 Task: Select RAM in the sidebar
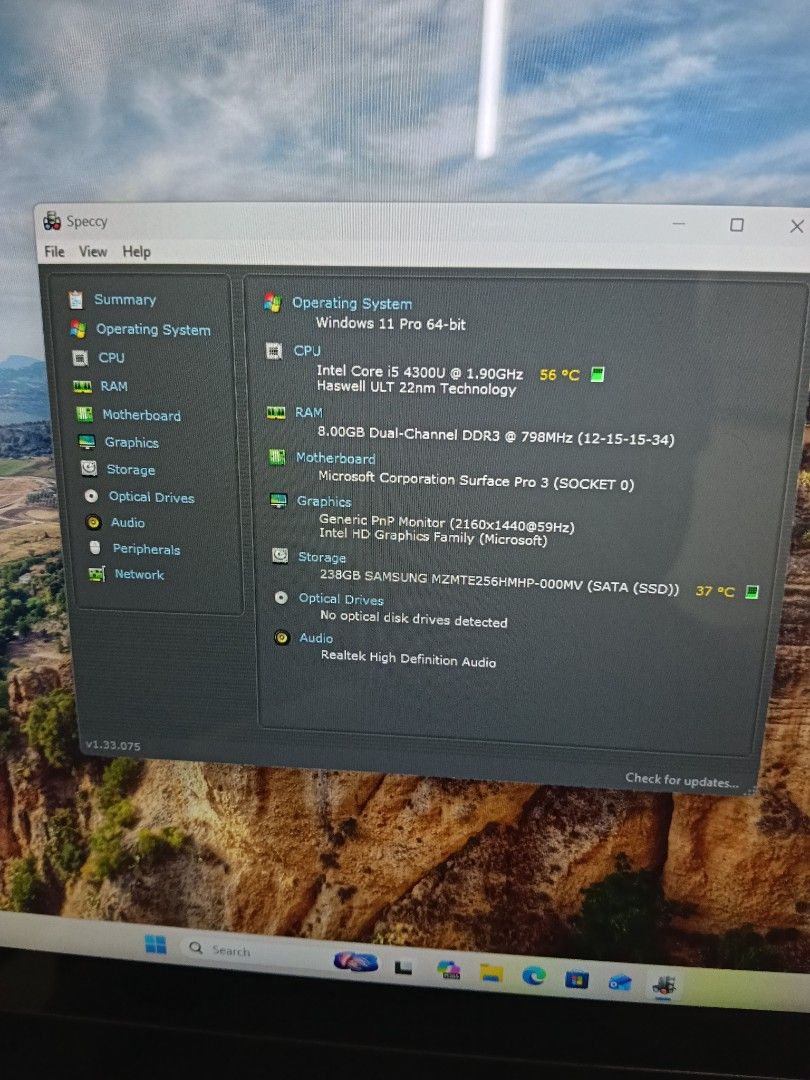[x=114, y=386]
